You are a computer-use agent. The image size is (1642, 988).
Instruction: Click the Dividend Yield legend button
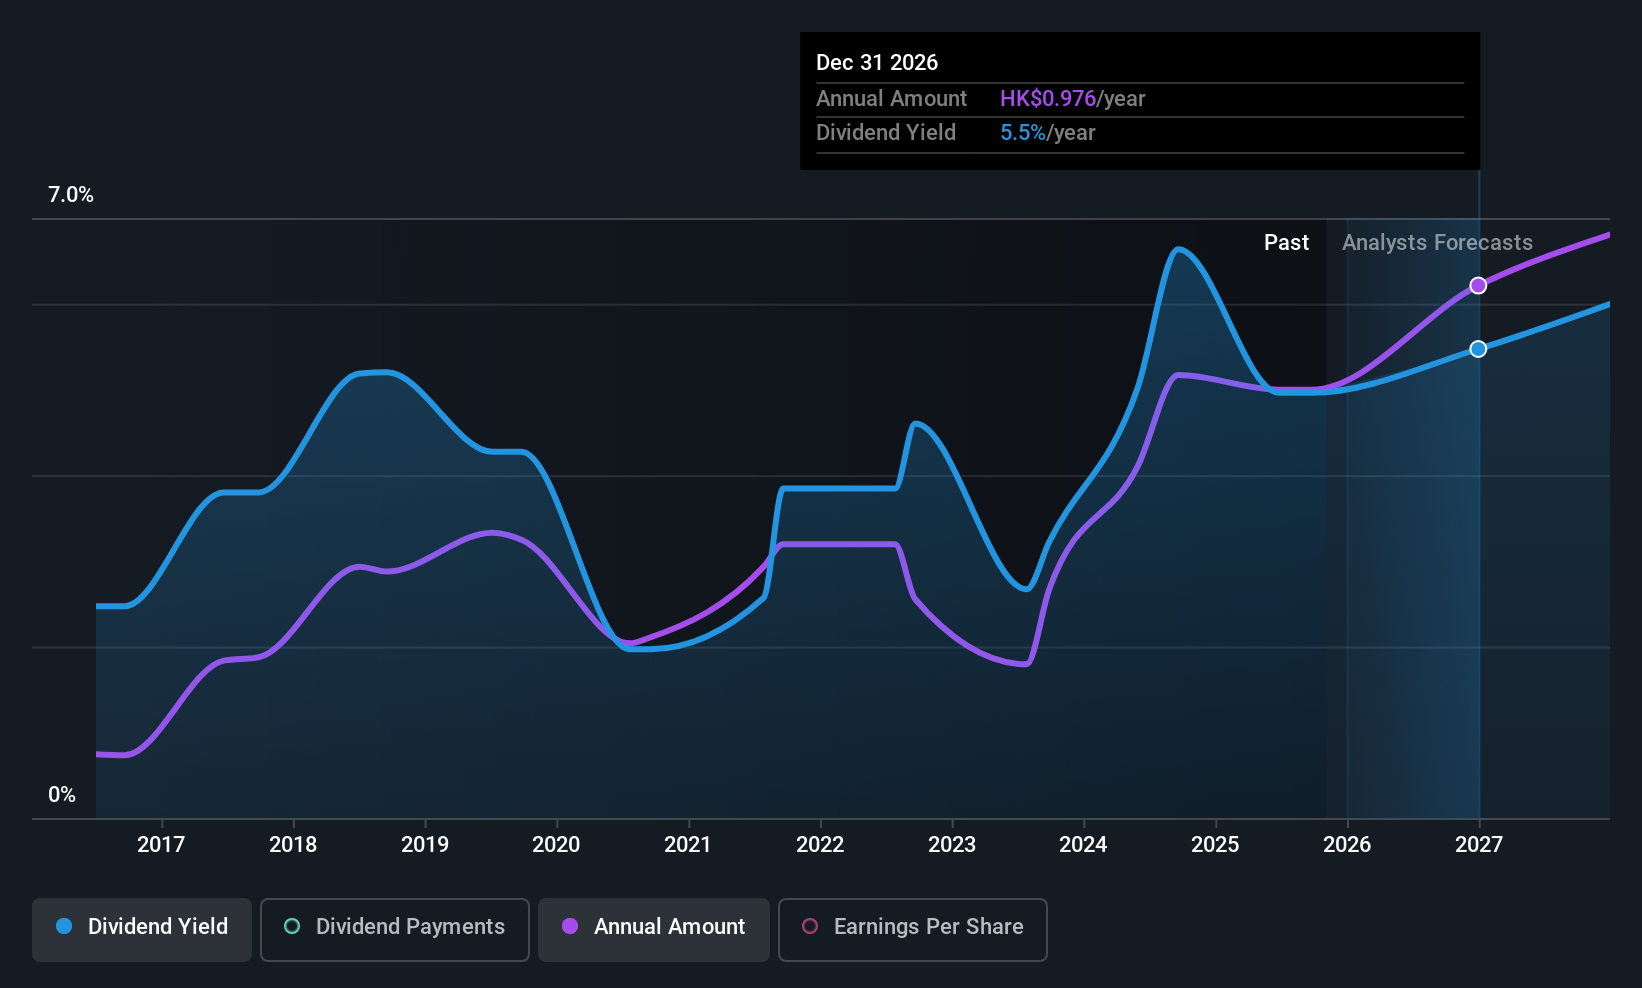pos(141,927)
